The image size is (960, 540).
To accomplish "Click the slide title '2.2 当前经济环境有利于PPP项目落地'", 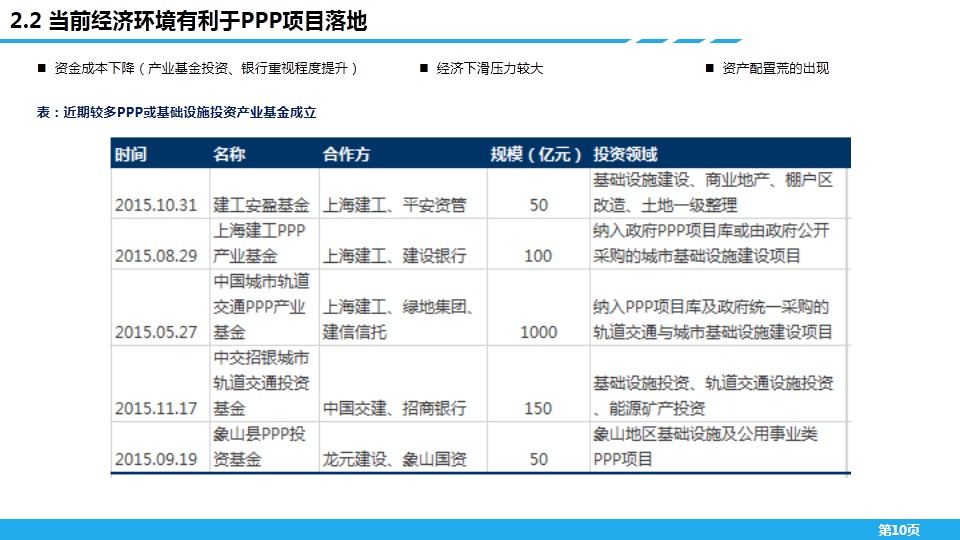I will click(189, 21).
